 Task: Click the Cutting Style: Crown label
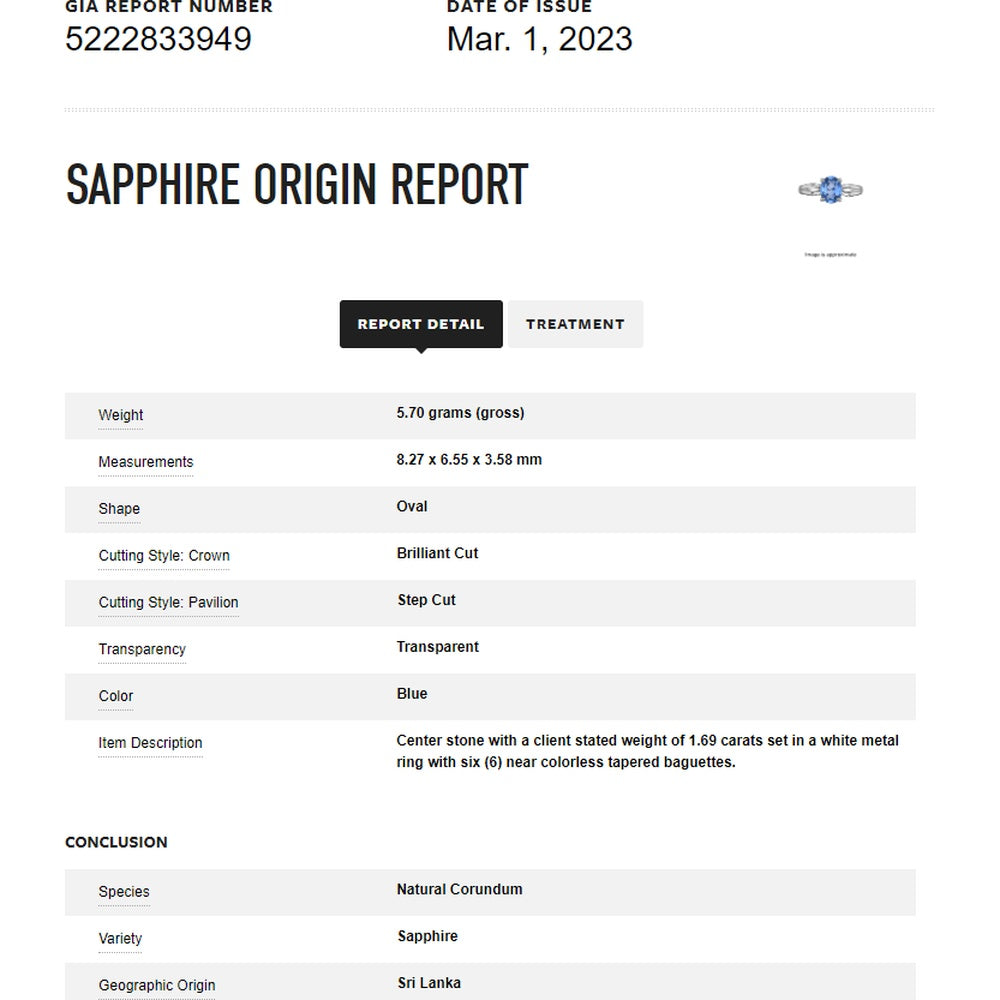[164, 555]
